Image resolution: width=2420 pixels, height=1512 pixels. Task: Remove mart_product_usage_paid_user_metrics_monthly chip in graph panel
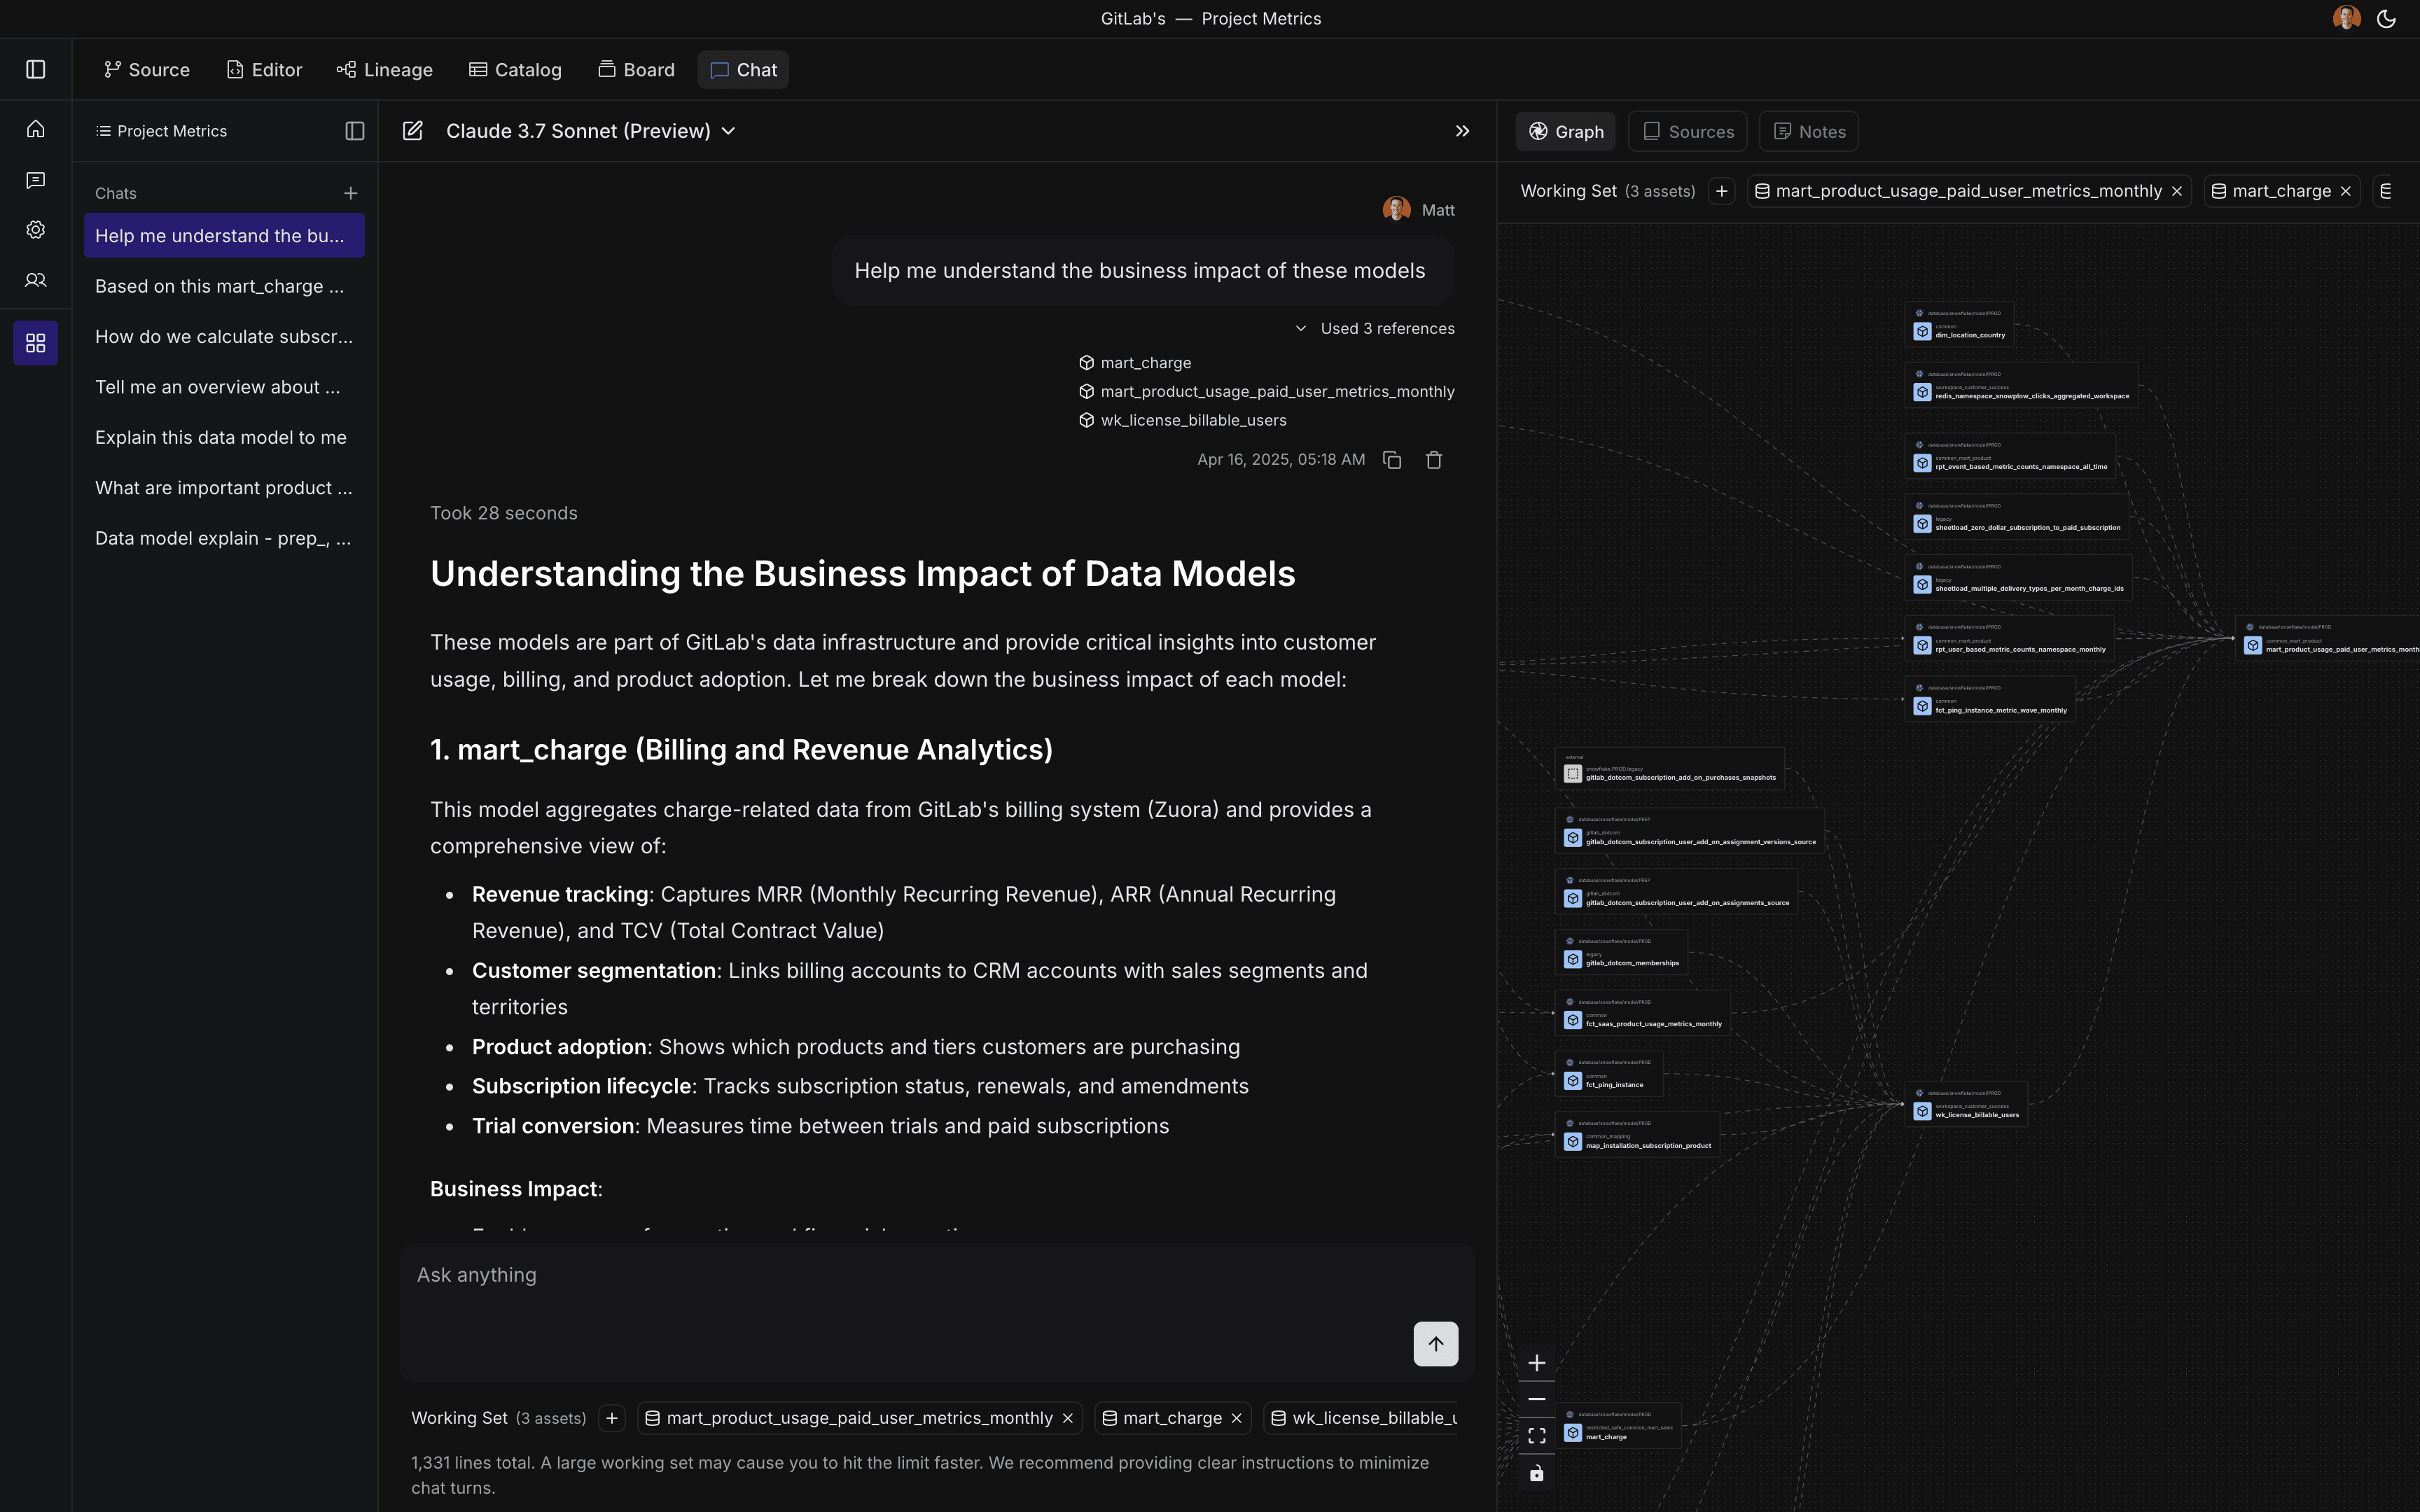tap(2177, 191)
